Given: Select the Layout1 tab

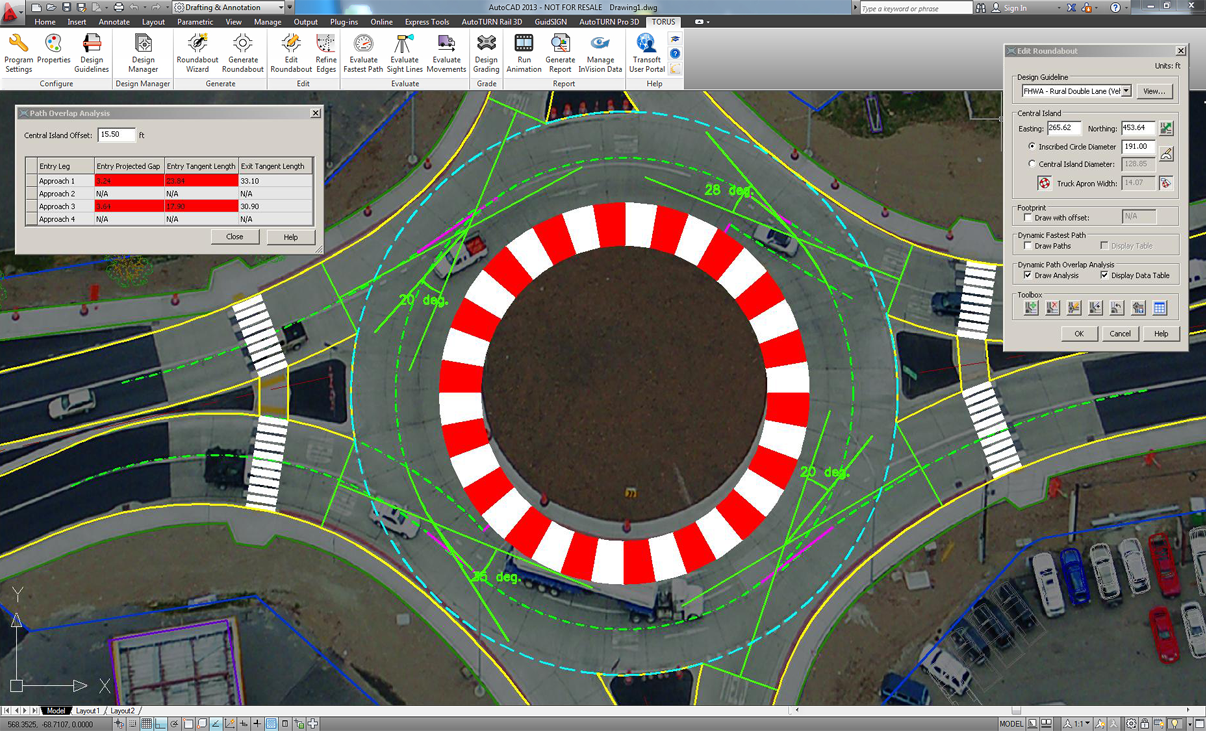Looking at the screenshot, I should pyautogui.click(x=87, y=710).
